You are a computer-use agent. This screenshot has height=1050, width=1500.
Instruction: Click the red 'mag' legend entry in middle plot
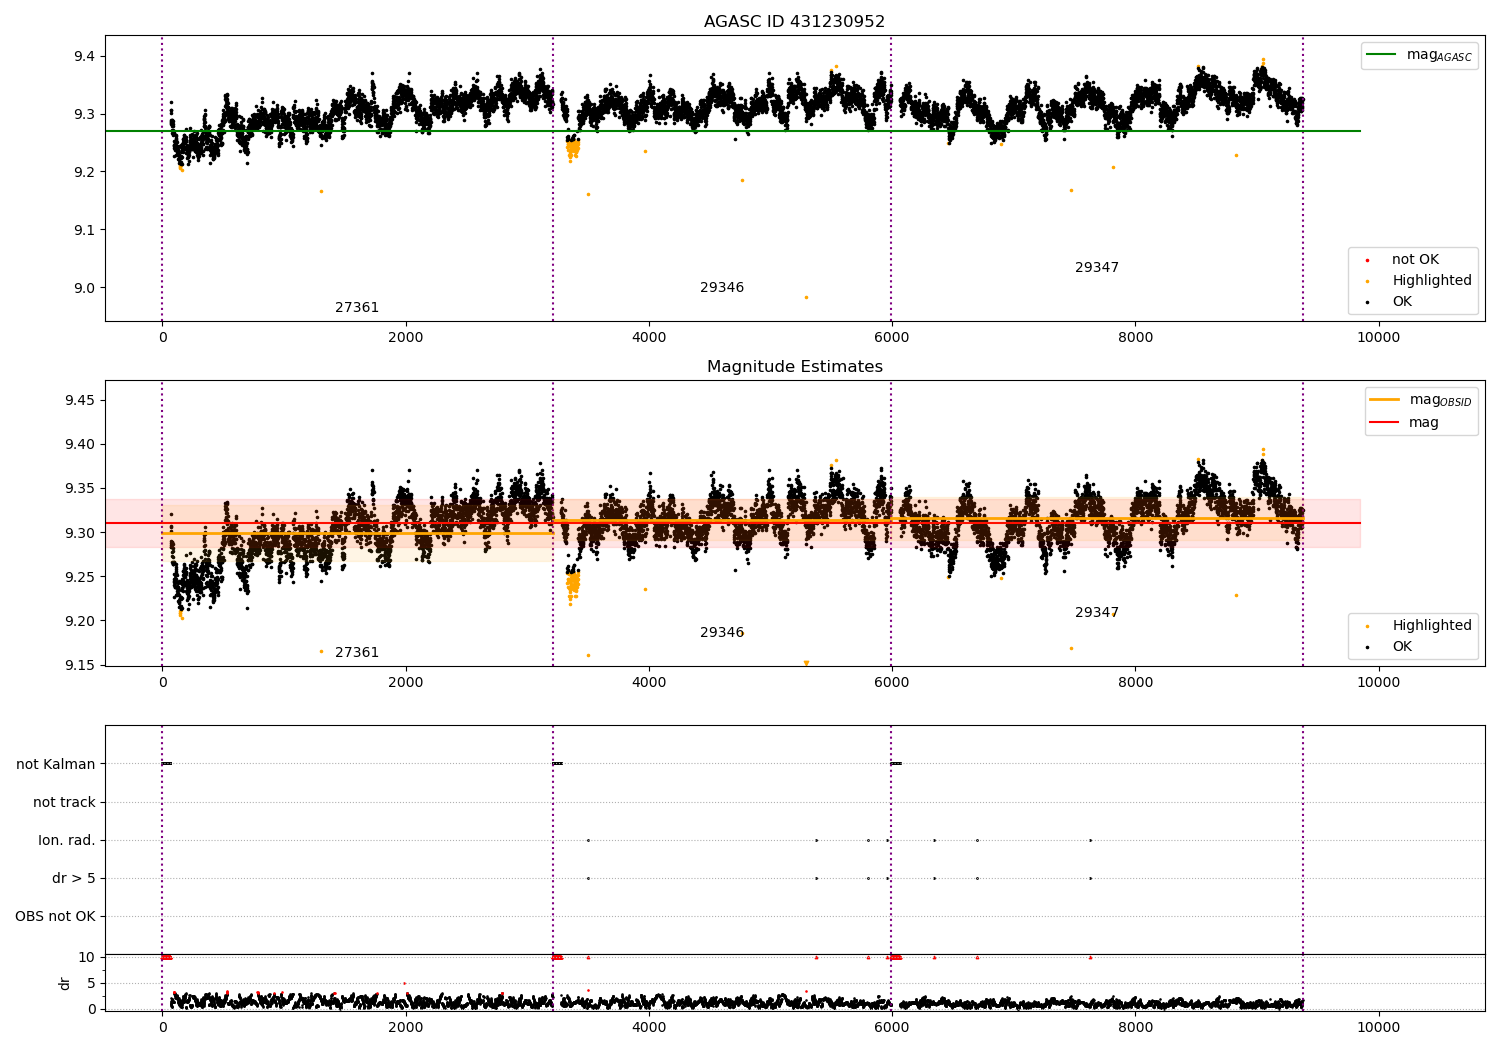(1405, 423)
